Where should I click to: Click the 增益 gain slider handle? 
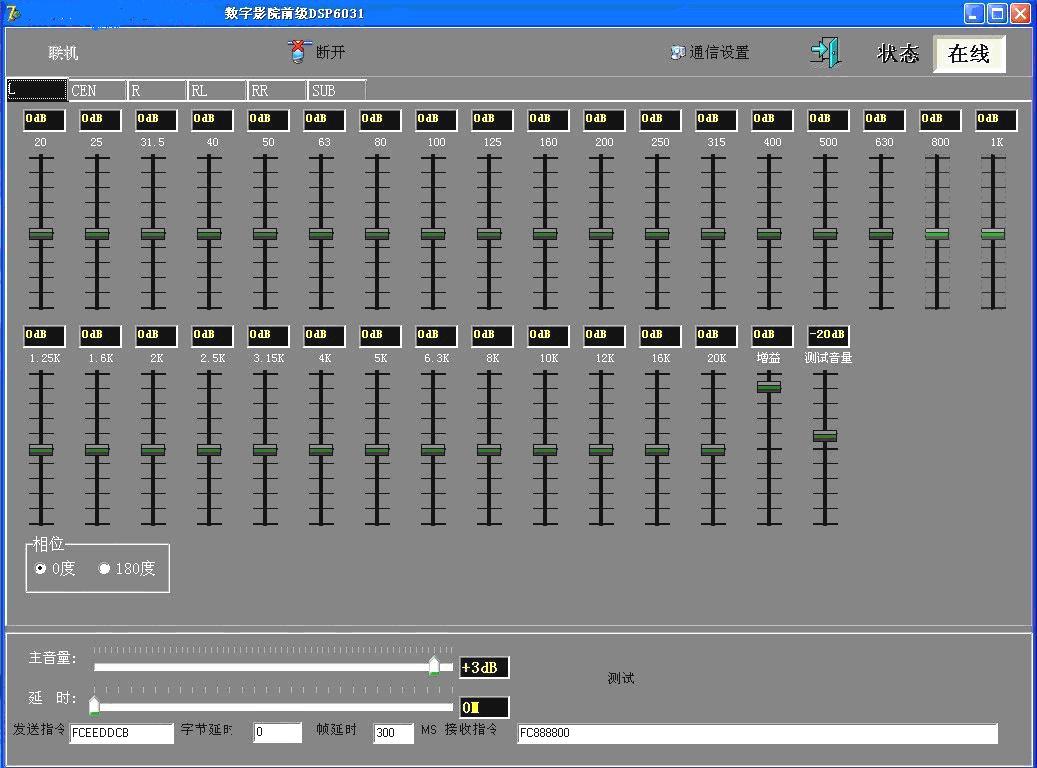(768, 387)
